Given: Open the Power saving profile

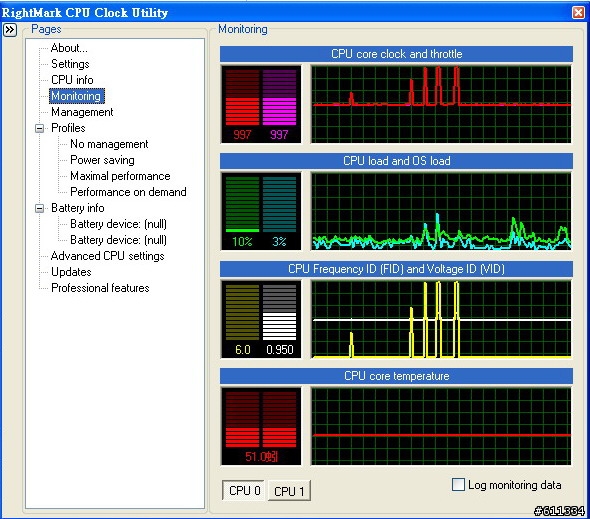Looking at the screenshot, I should point(102,160).
